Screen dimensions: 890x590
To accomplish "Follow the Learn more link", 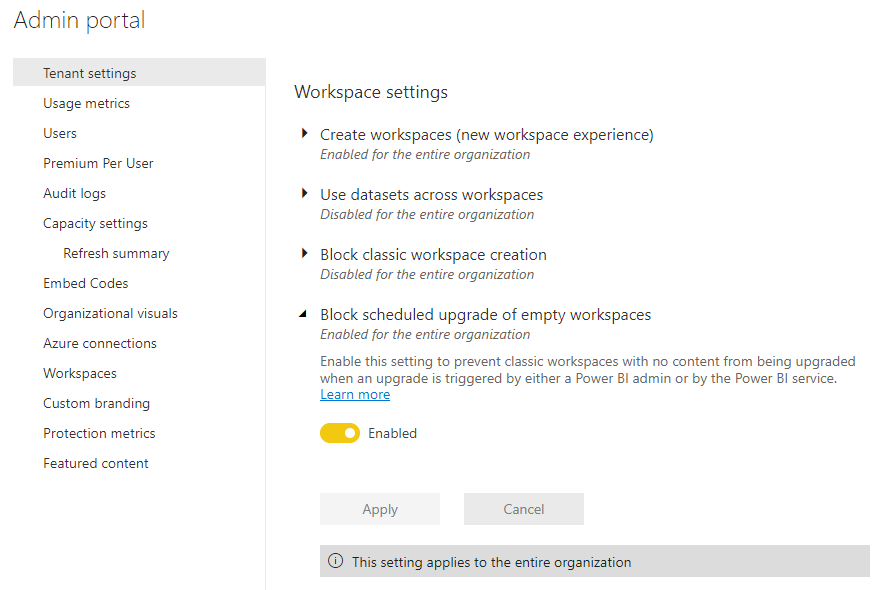I will coord(355,395).
